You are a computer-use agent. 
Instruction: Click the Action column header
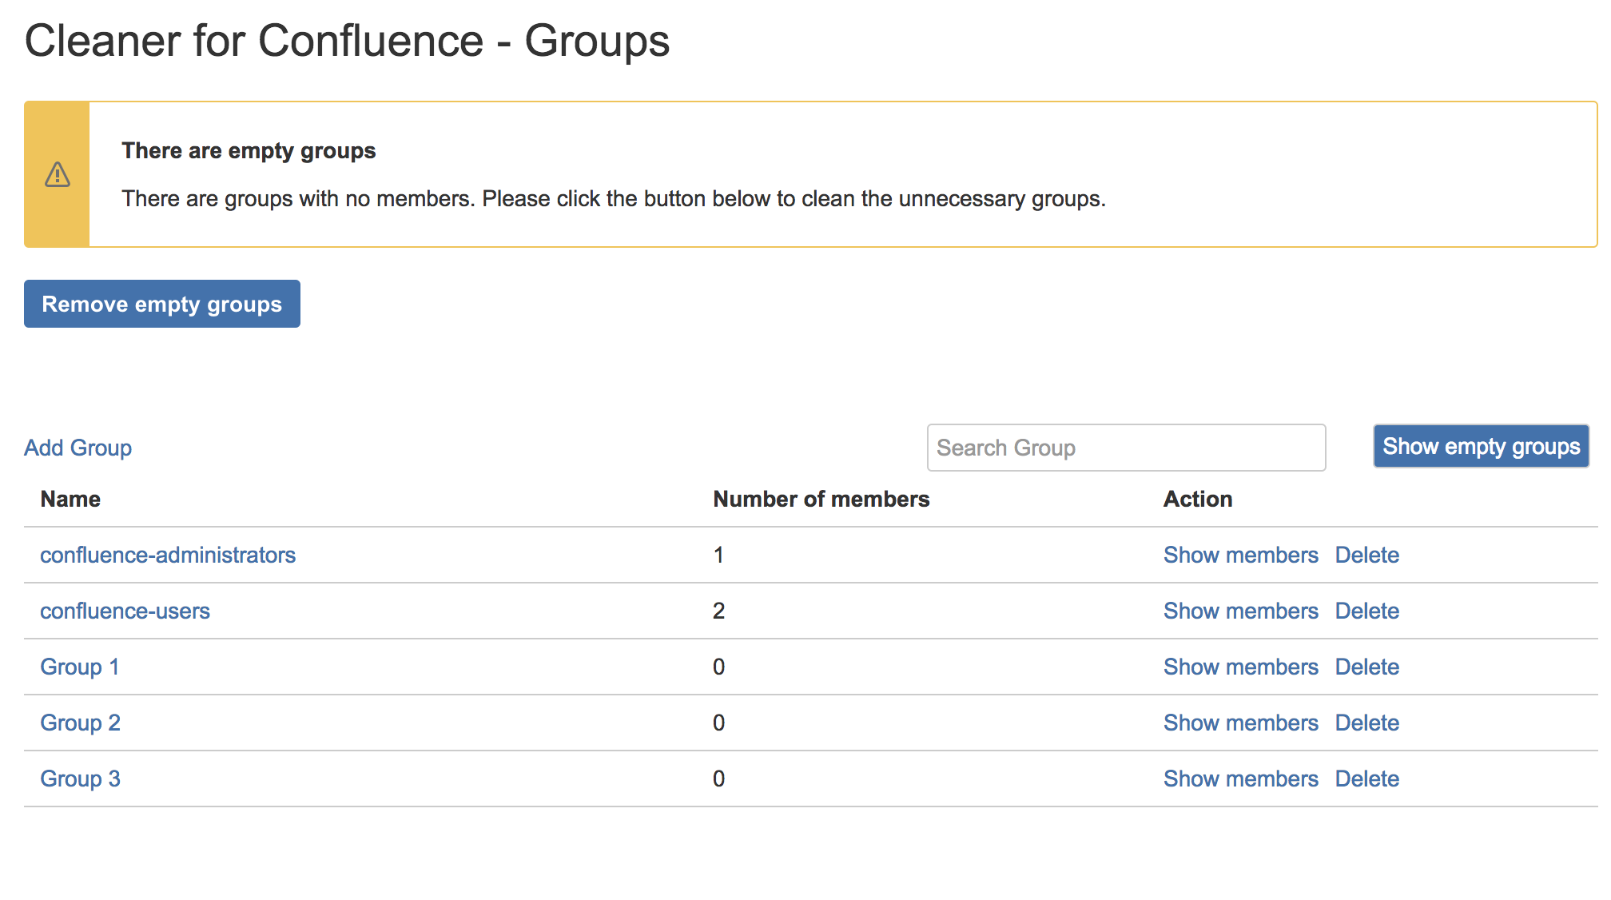point(1198,499)
